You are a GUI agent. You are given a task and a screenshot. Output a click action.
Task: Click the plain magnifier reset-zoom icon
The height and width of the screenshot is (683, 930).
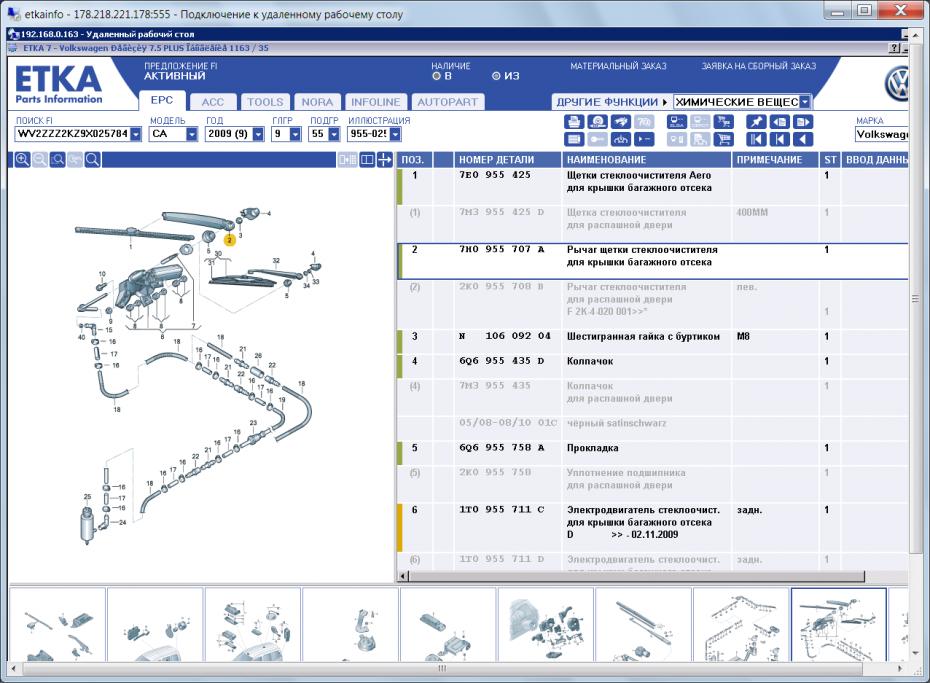(93, 159)
